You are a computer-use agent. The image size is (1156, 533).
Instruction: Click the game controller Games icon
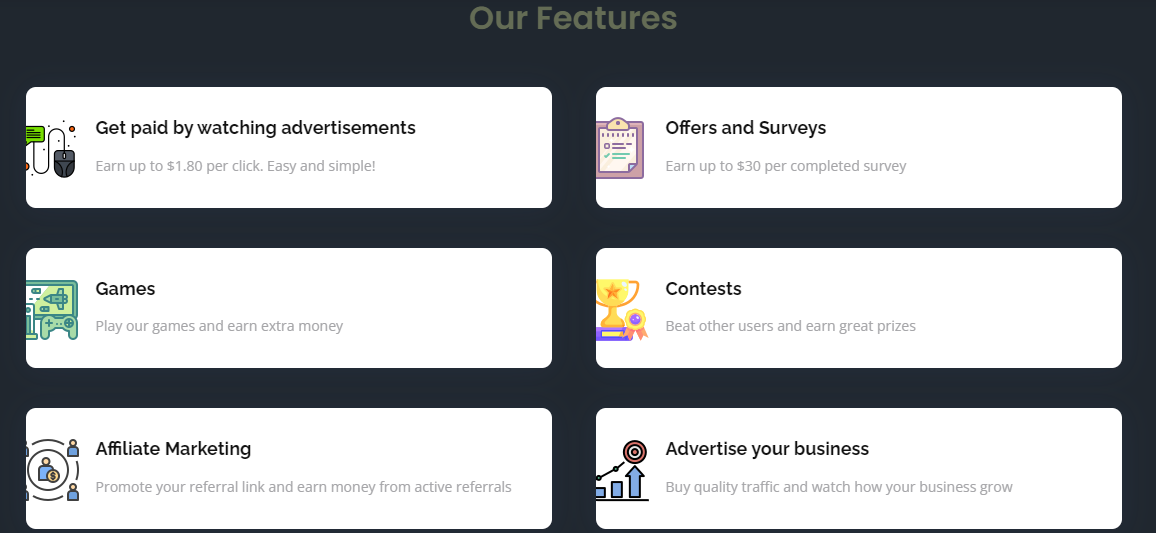pos(52,310)
